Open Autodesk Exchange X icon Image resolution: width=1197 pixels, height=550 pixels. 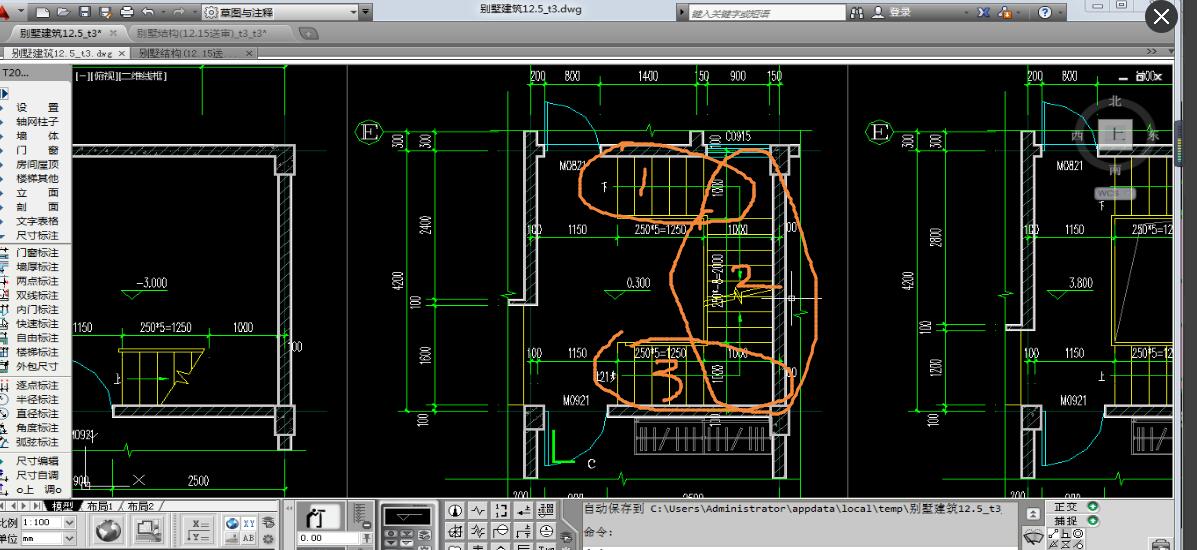click(984, 12)
